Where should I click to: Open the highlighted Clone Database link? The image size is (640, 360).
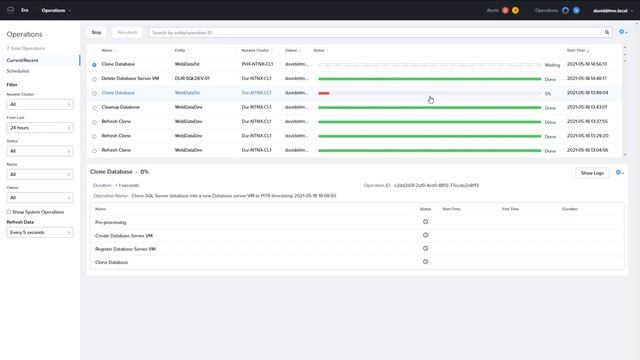pos(118,93)
